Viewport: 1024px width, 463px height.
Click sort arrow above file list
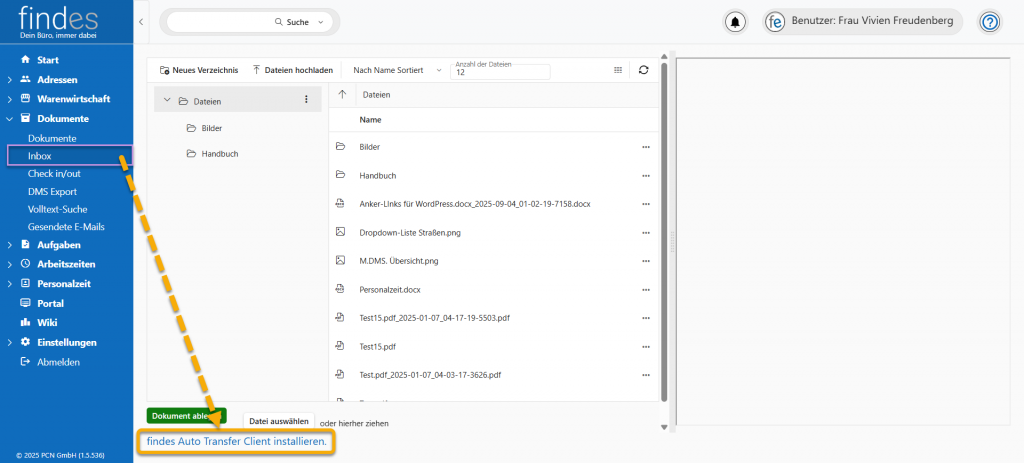pos(342,95)
